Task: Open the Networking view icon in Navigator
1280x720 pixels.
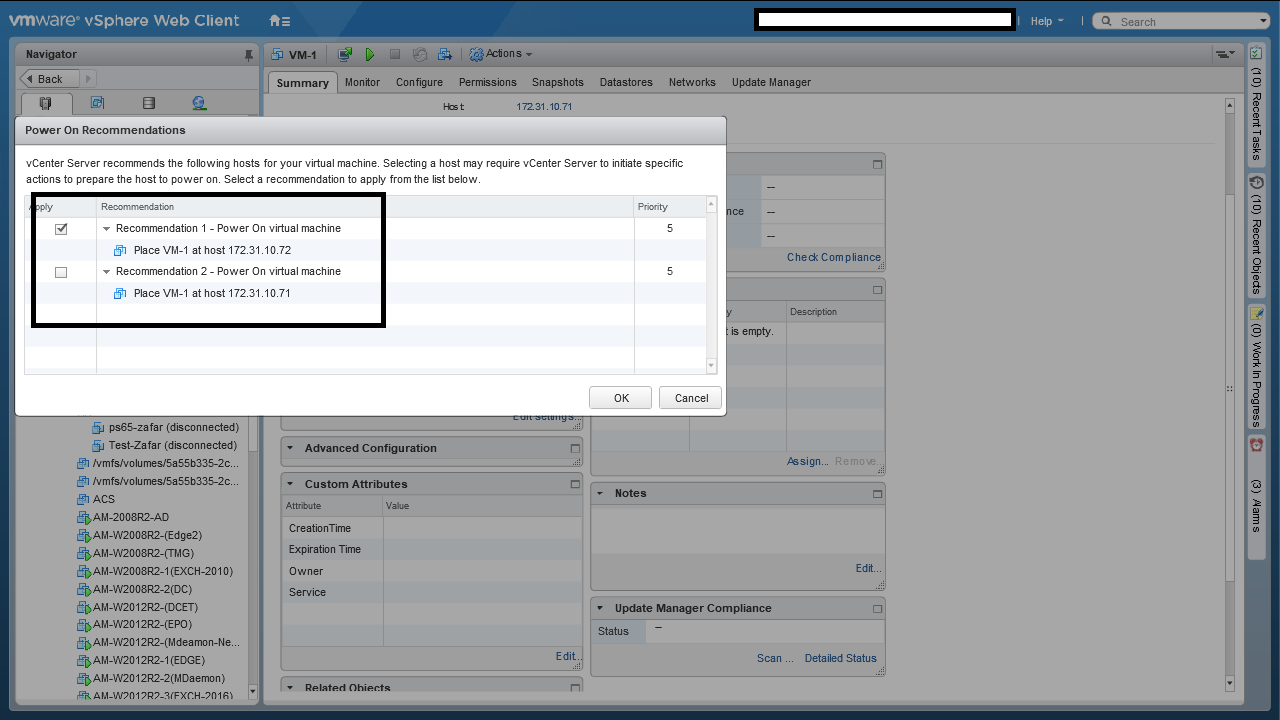Action: click(199, 103)
